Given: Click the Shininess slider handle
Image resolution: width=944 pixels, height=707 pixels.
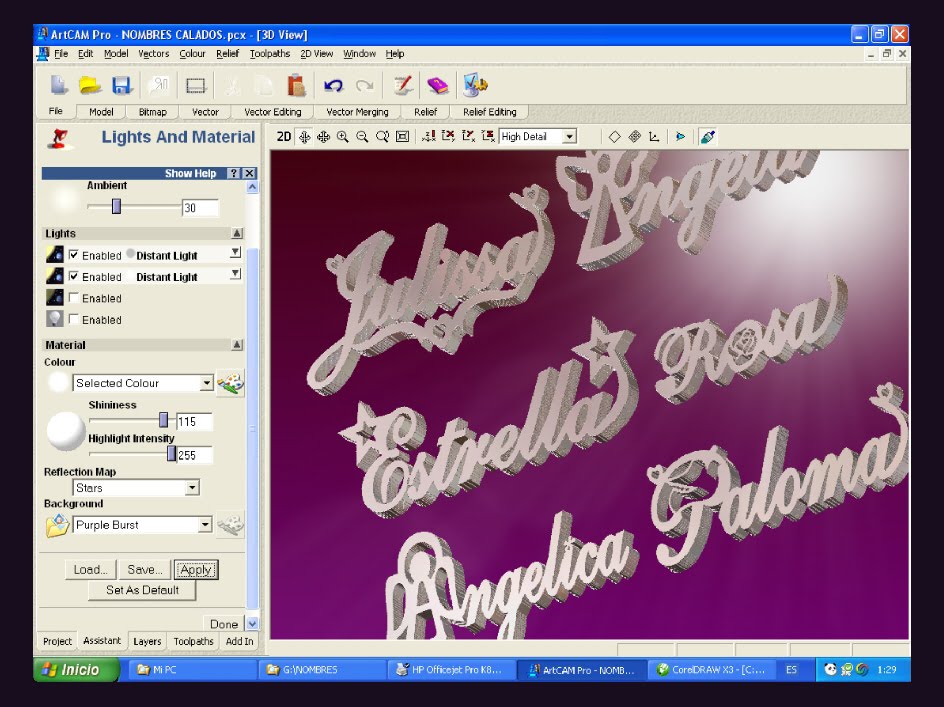Looking at the screenshot, I should (x=163, y=420).
